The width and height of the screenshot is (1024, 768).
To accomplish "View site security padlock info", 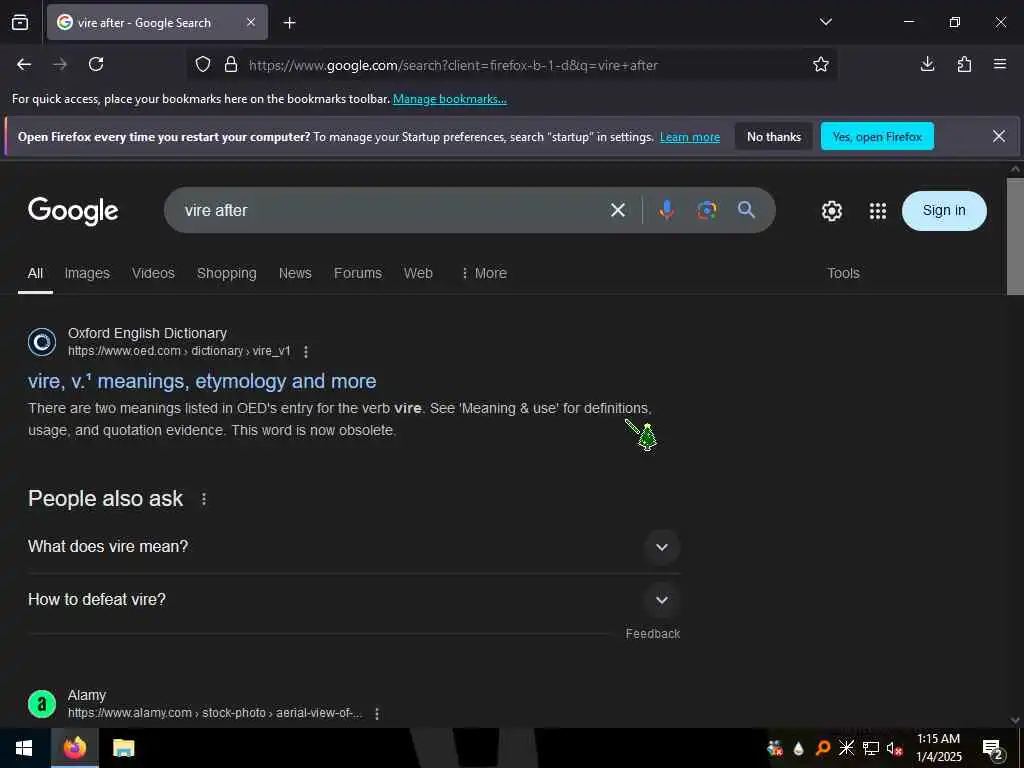I will tap(231, 65).
